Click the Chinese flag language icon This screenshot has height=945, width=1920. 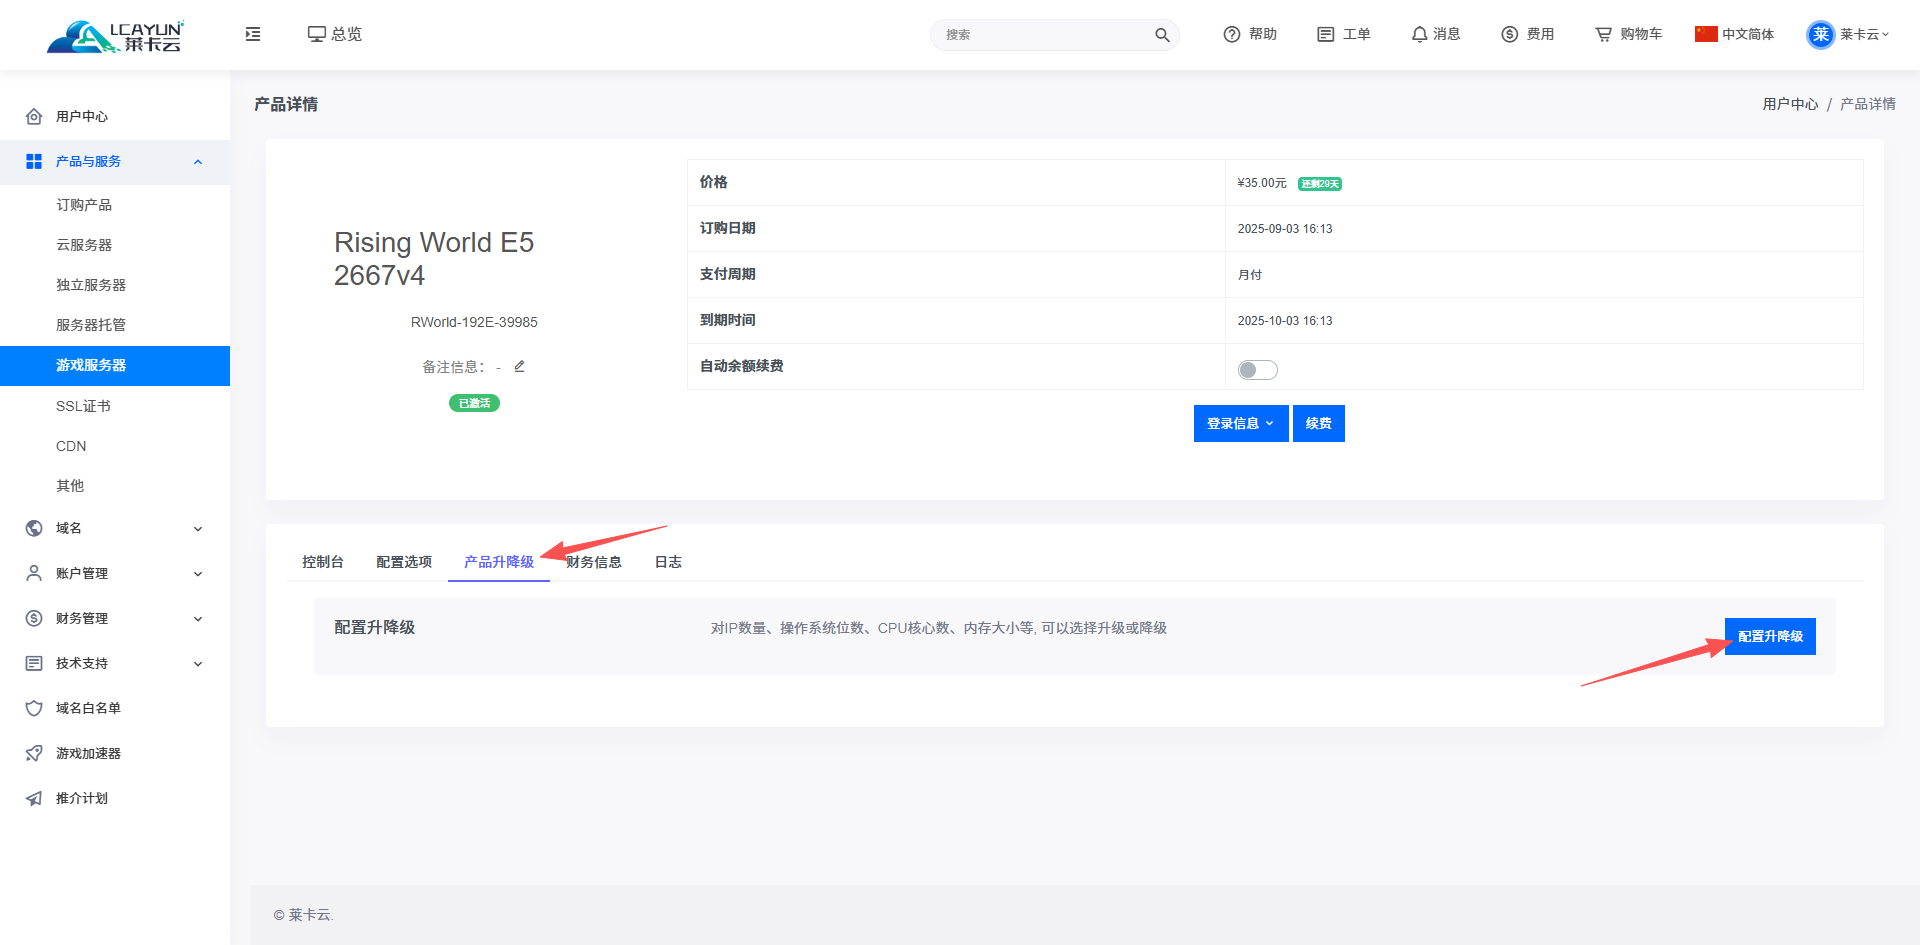(1706, 34)
